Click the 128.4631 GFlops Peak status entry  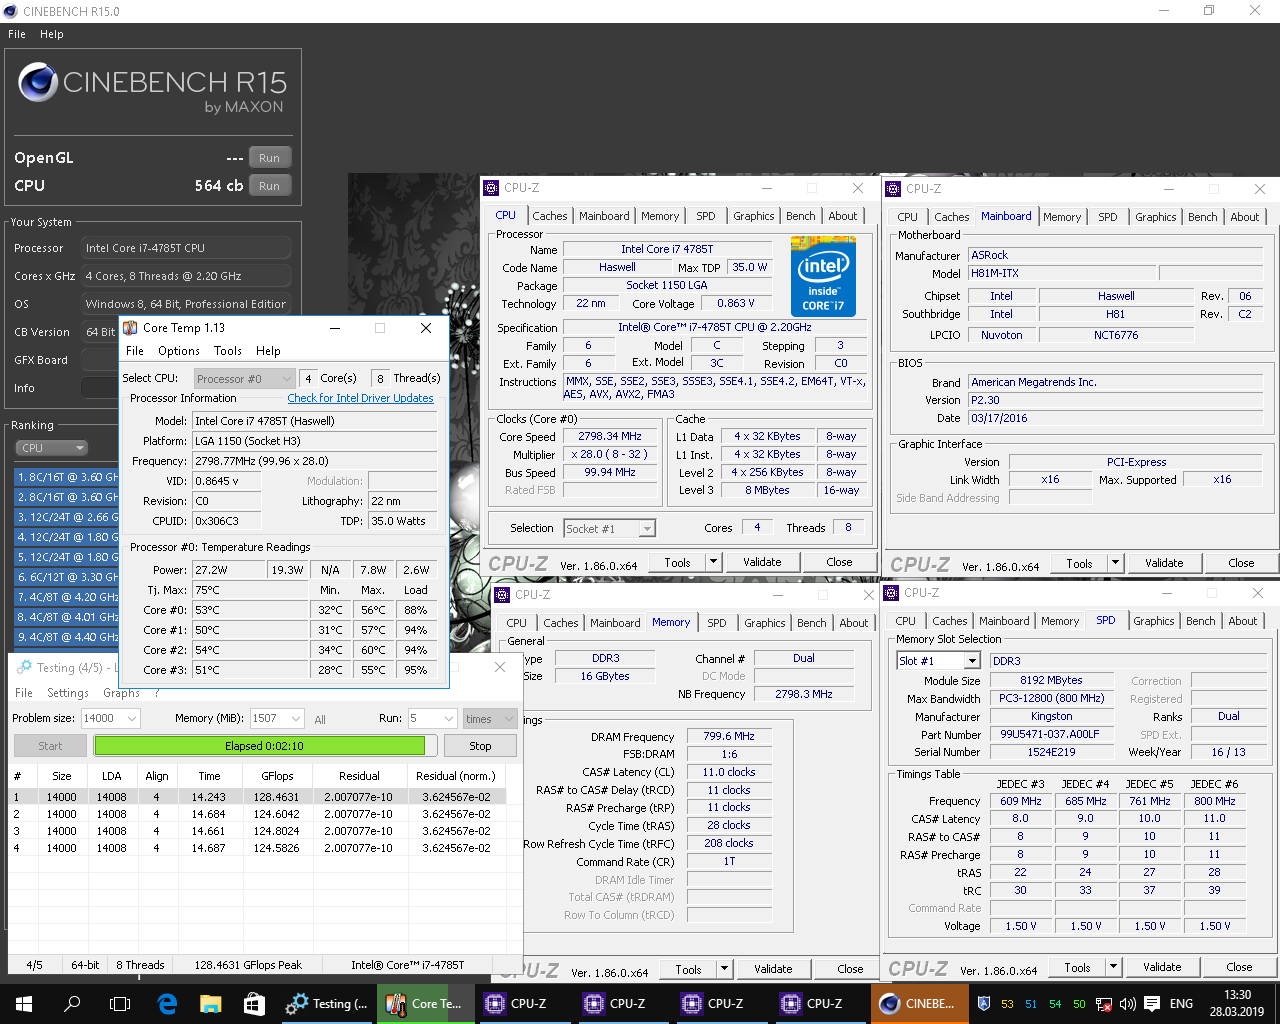248,965
